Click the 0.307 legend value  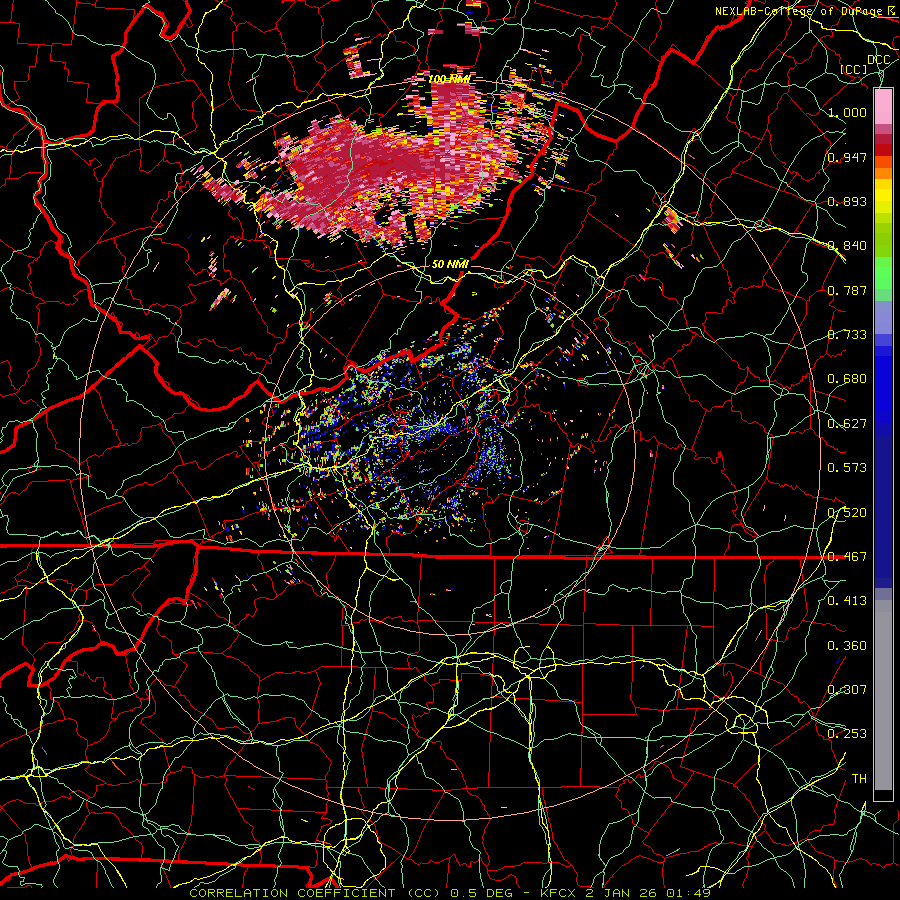pos(847,690)
